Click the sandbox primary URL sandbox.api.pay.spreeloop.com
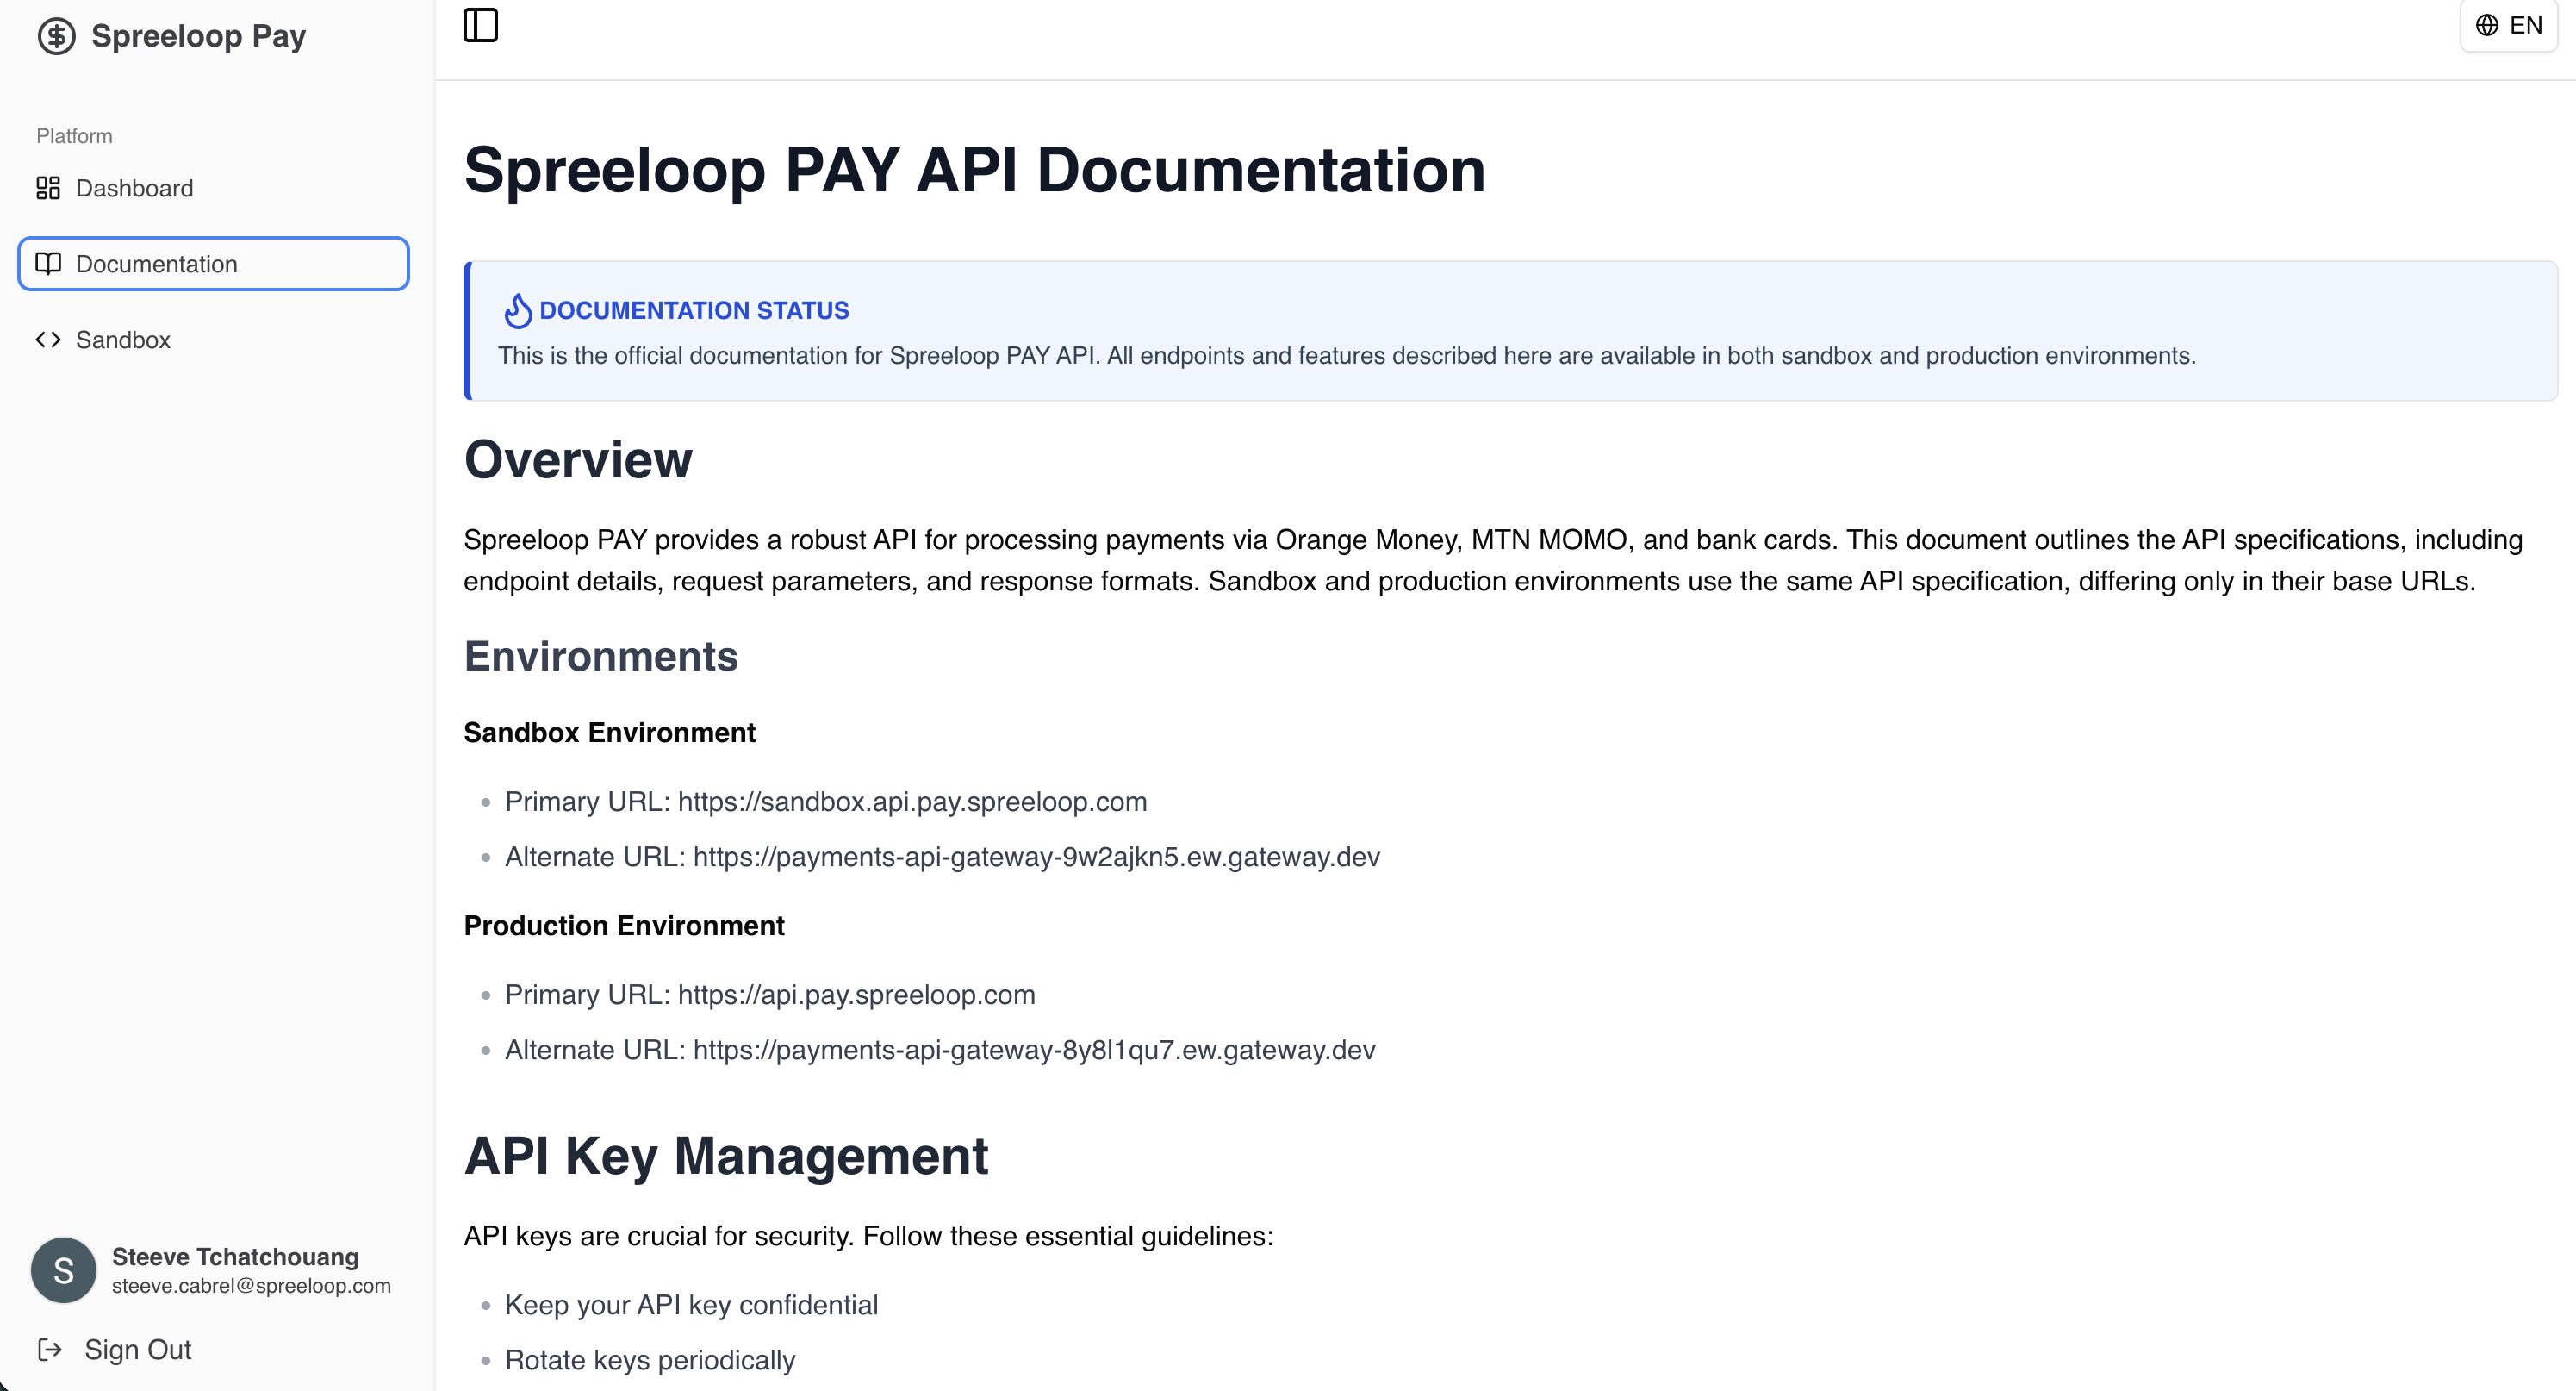This screenshot has height=1391, width=2576. (912, 802)
